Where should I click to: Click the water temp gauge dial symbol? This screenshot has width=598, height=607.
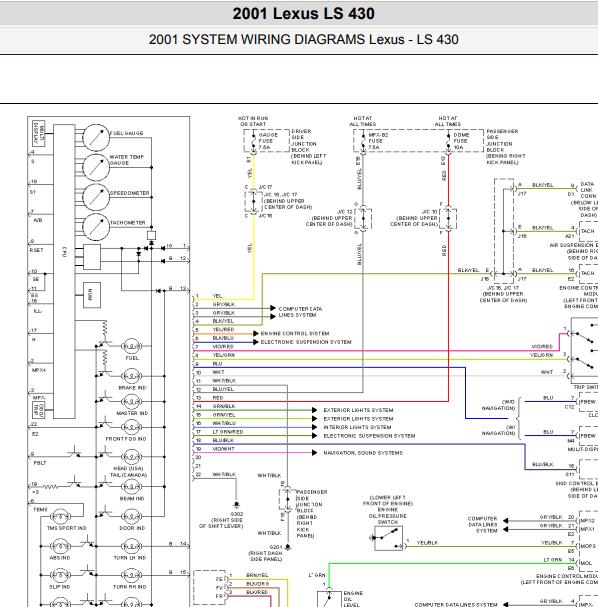pos(96,167)
